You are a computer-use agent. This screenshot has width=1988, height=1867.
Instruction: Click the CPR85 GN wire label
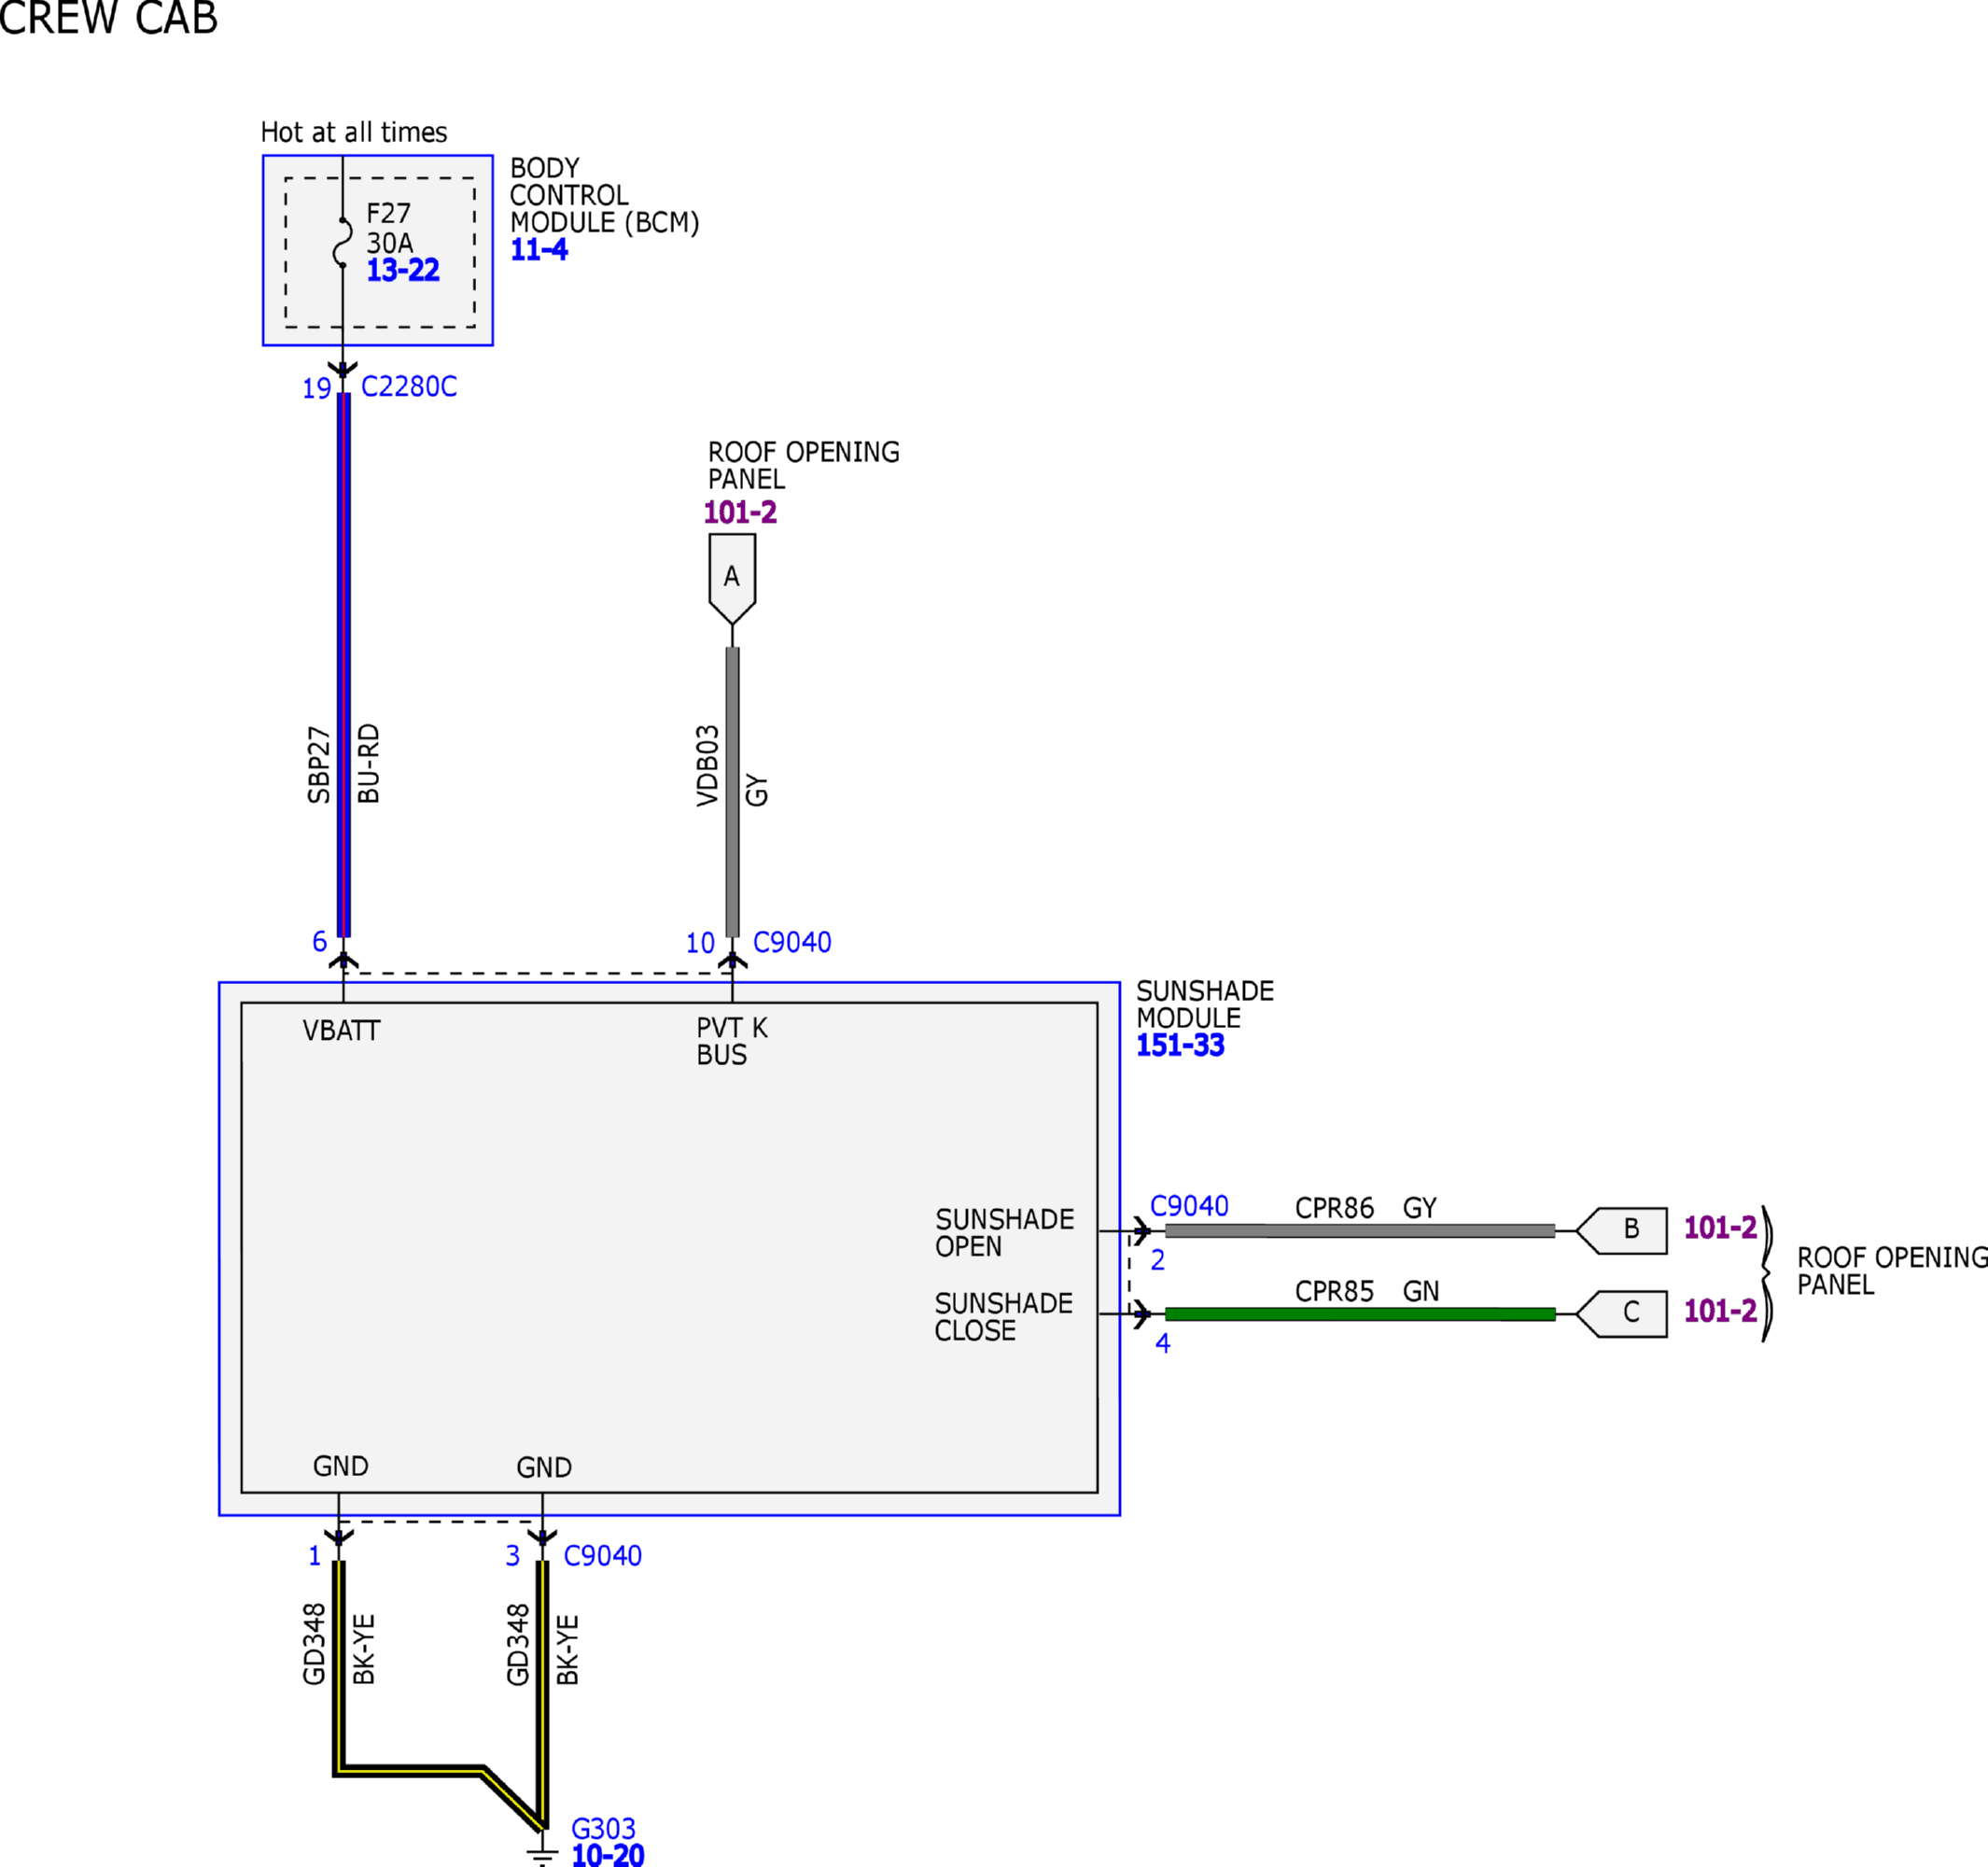(x=1367, y=1292)
